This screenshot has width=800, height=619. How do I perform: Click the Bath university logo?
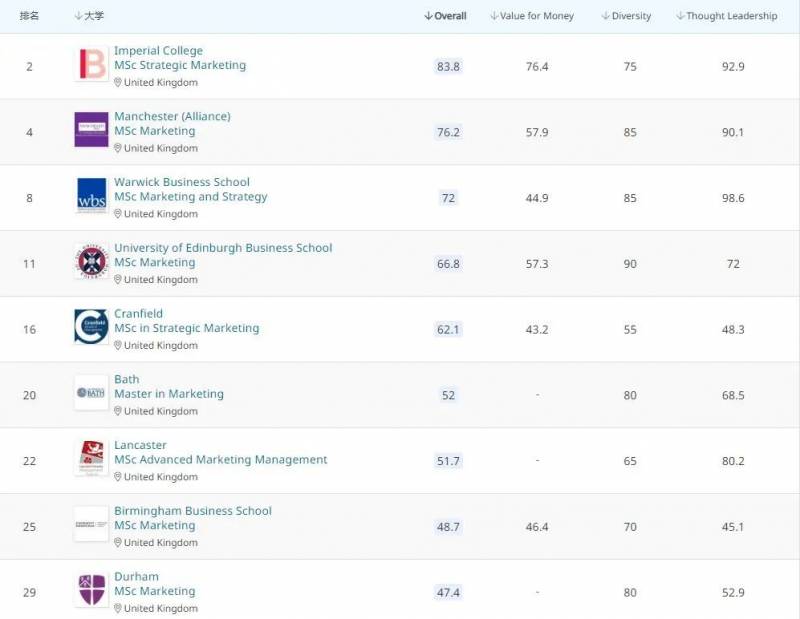[x=91, y=393]
